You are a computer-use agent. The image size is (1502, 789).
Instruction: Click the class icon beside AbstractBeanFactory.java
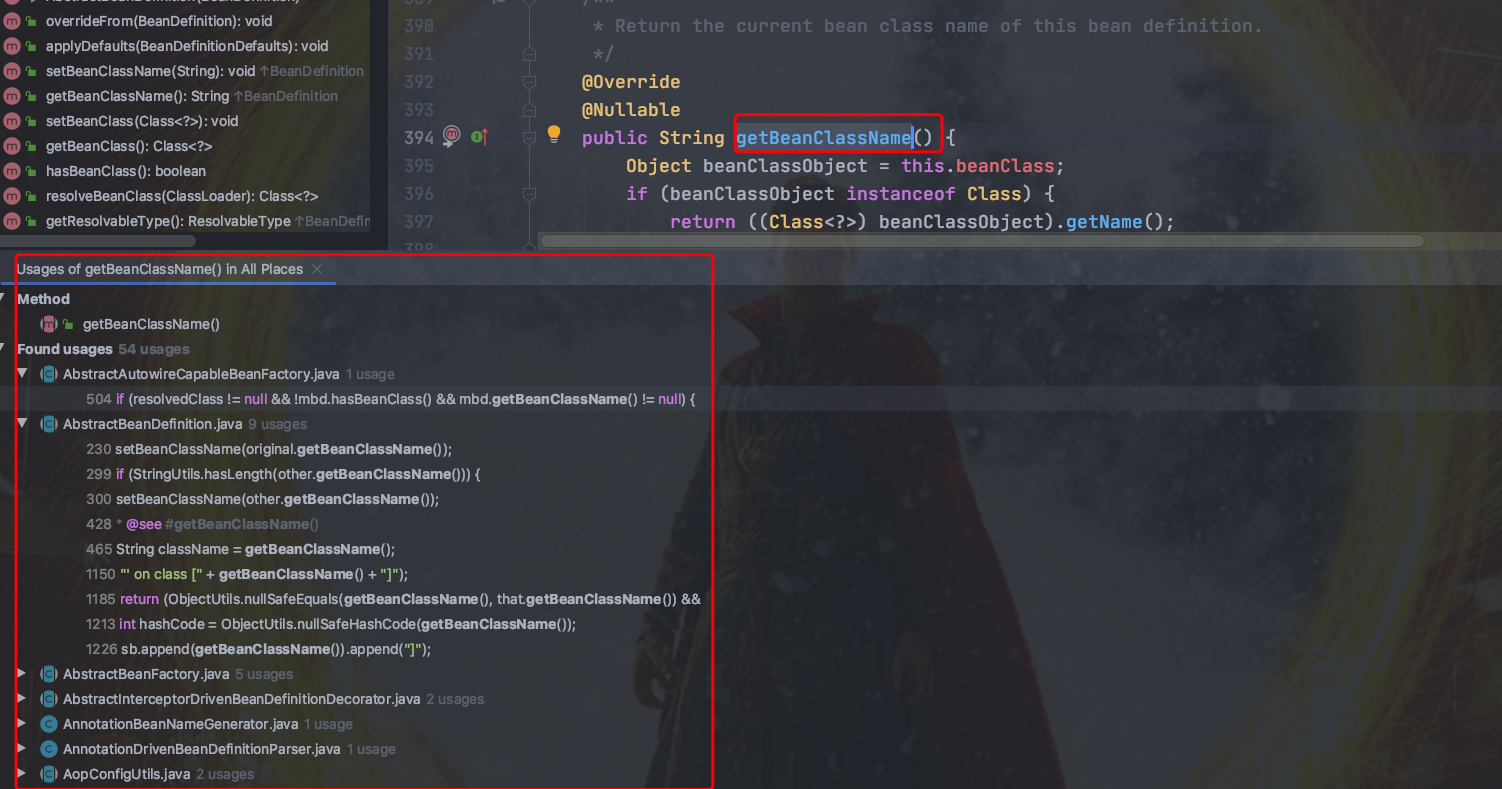tap(49, 674)
